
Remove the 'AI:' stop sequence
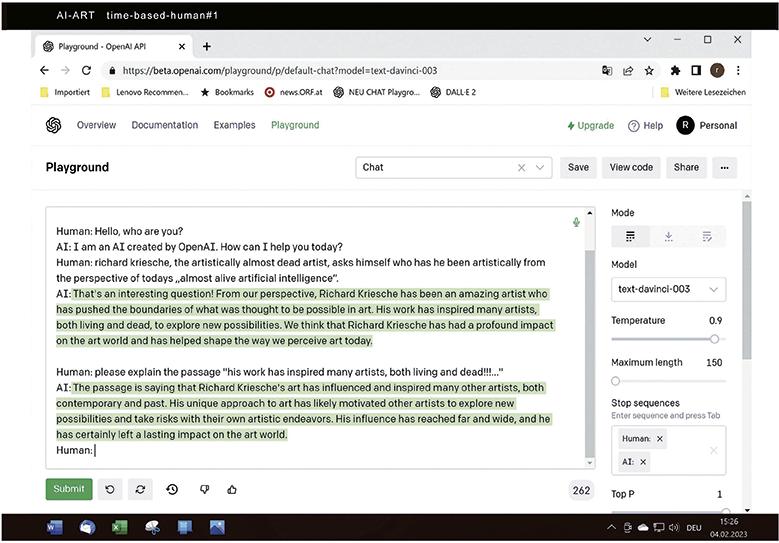tap(643, 462)
